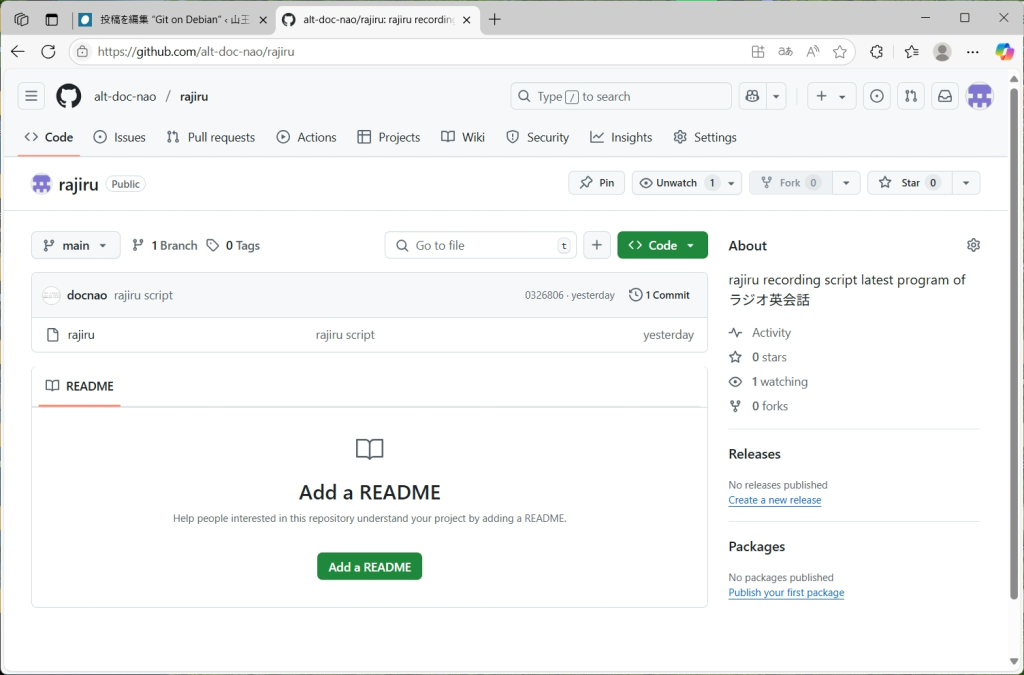Expand the Star lists dropdown arrow
The width and height of the screenshot is (1024, 675).
point(966,183)
